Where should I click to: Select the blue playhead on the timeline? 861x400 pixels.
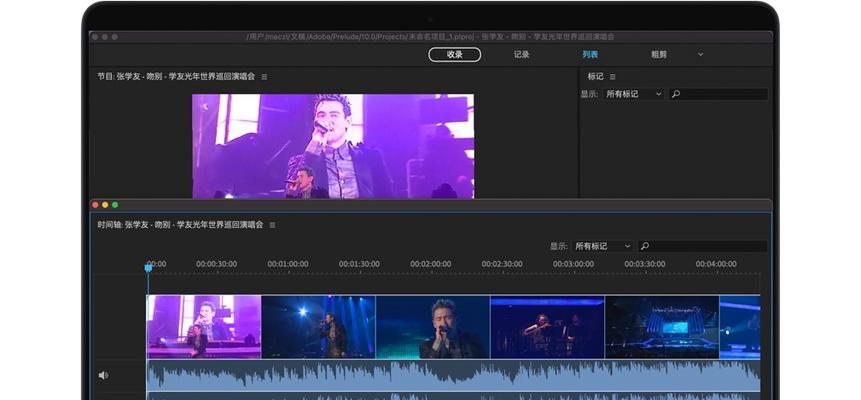[148, 268]
